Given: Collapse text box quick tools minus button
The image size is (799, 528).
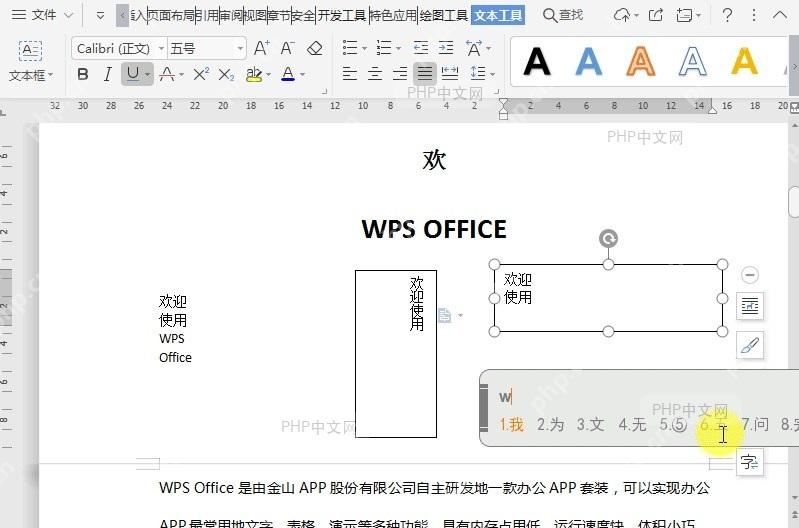Looking at the screenshot, I should [x=750, y=275].
